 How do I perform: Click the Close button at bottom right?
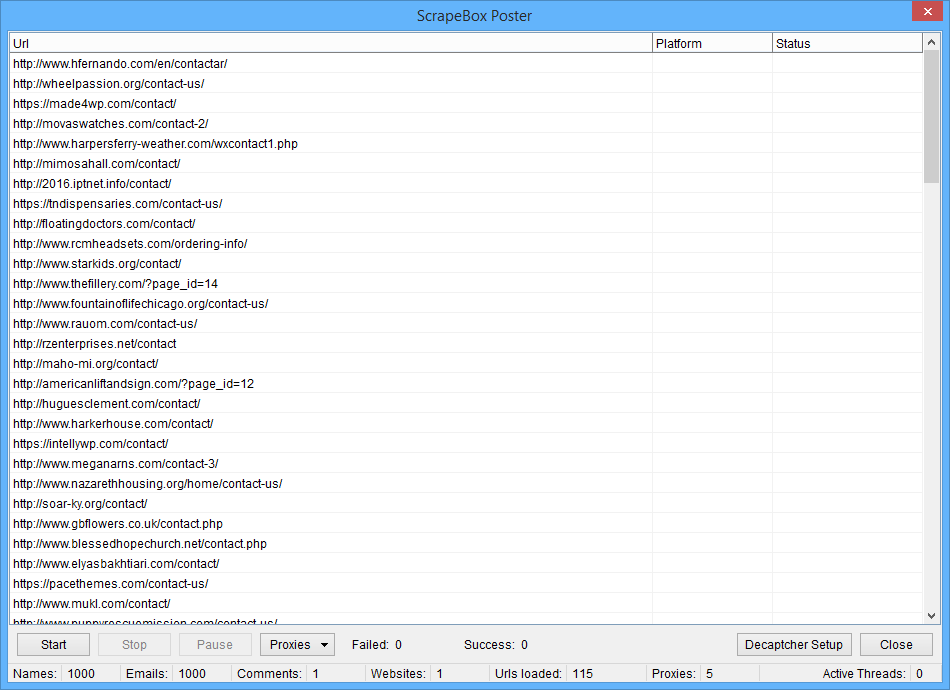(x=896, y=644)
